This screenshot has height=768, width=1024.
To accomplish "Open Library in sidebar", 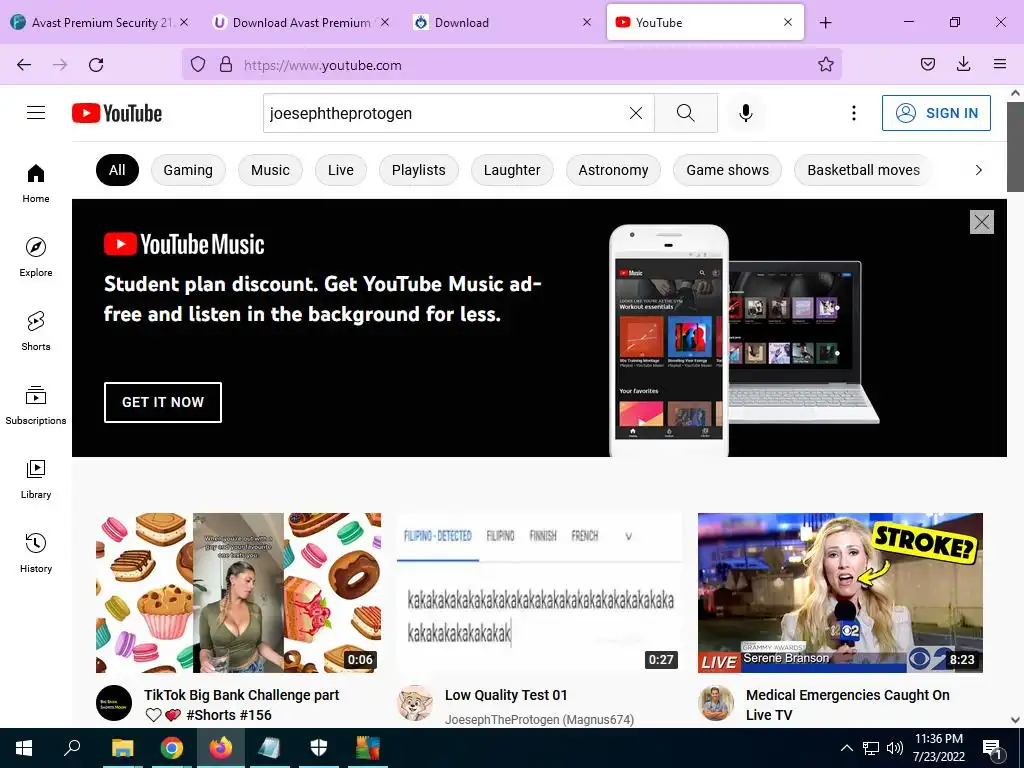I will (x=36, y=479).
